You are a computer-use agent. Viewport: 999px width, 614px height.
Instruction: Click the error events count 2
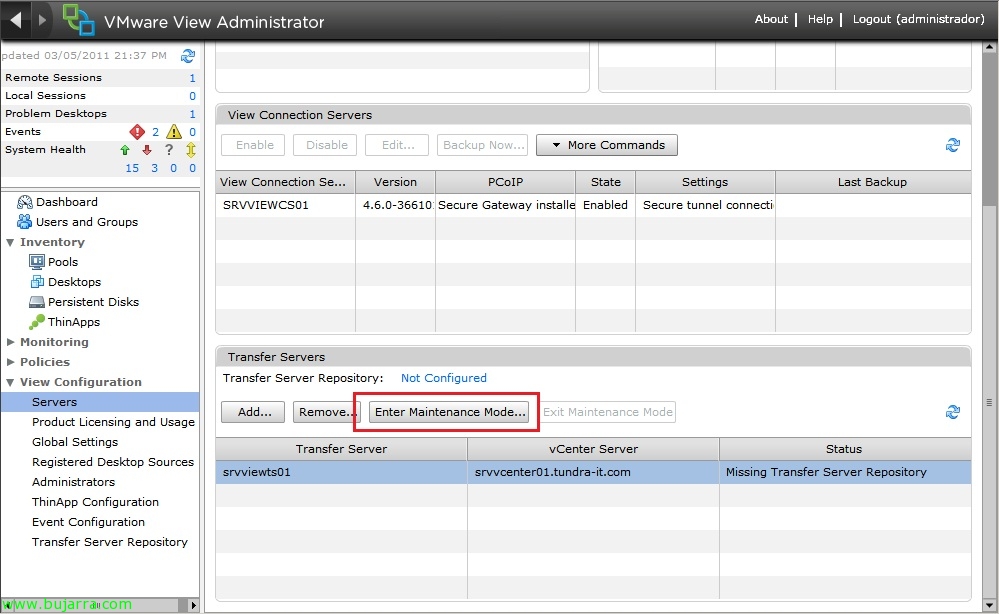click(x=155, y=132)
